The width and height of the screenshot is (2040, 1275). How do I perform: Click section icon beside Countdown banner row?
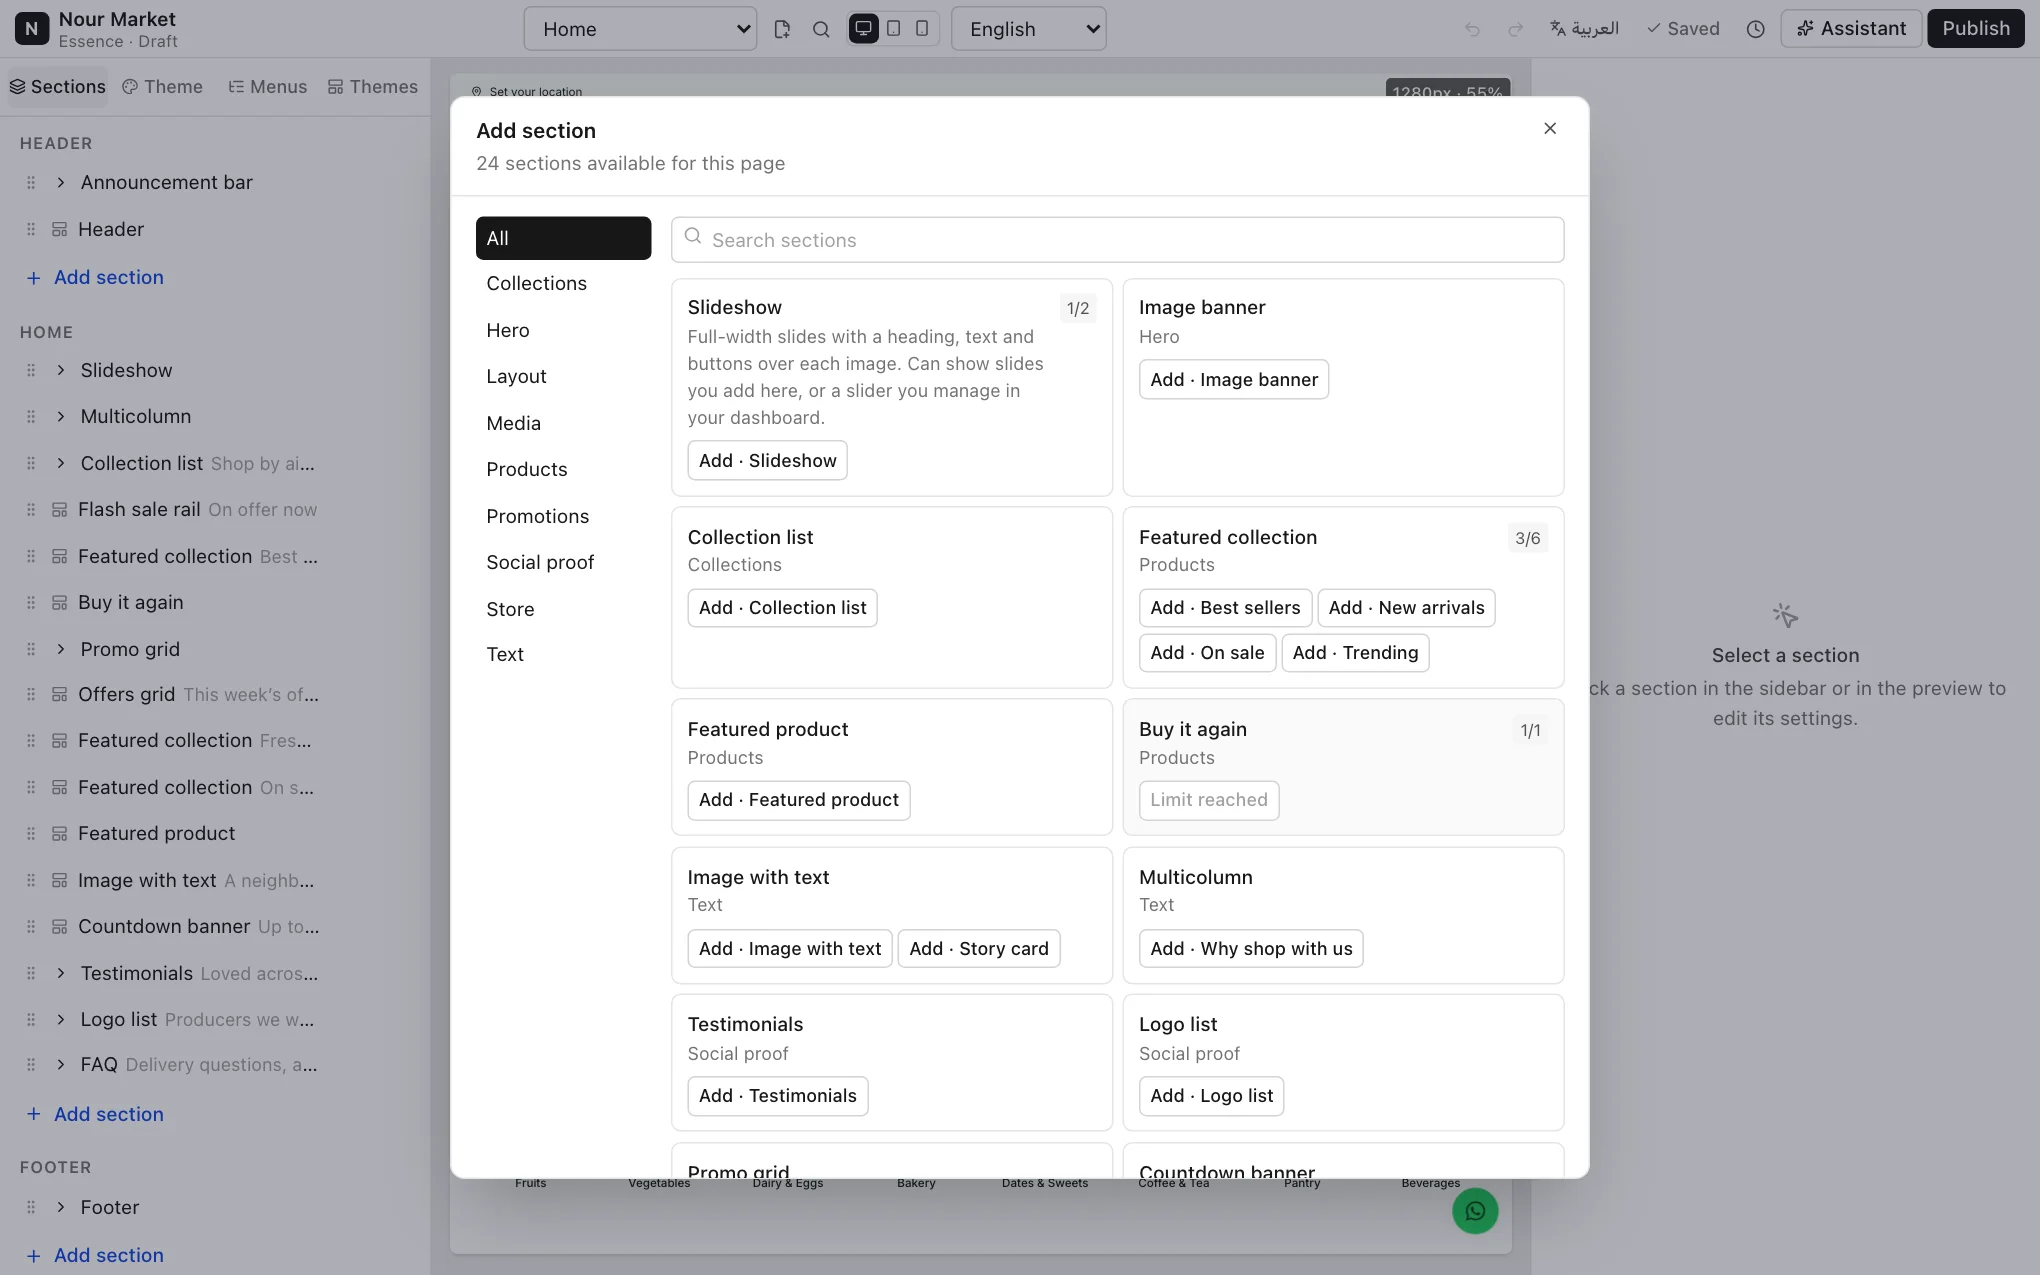[59, 927]
